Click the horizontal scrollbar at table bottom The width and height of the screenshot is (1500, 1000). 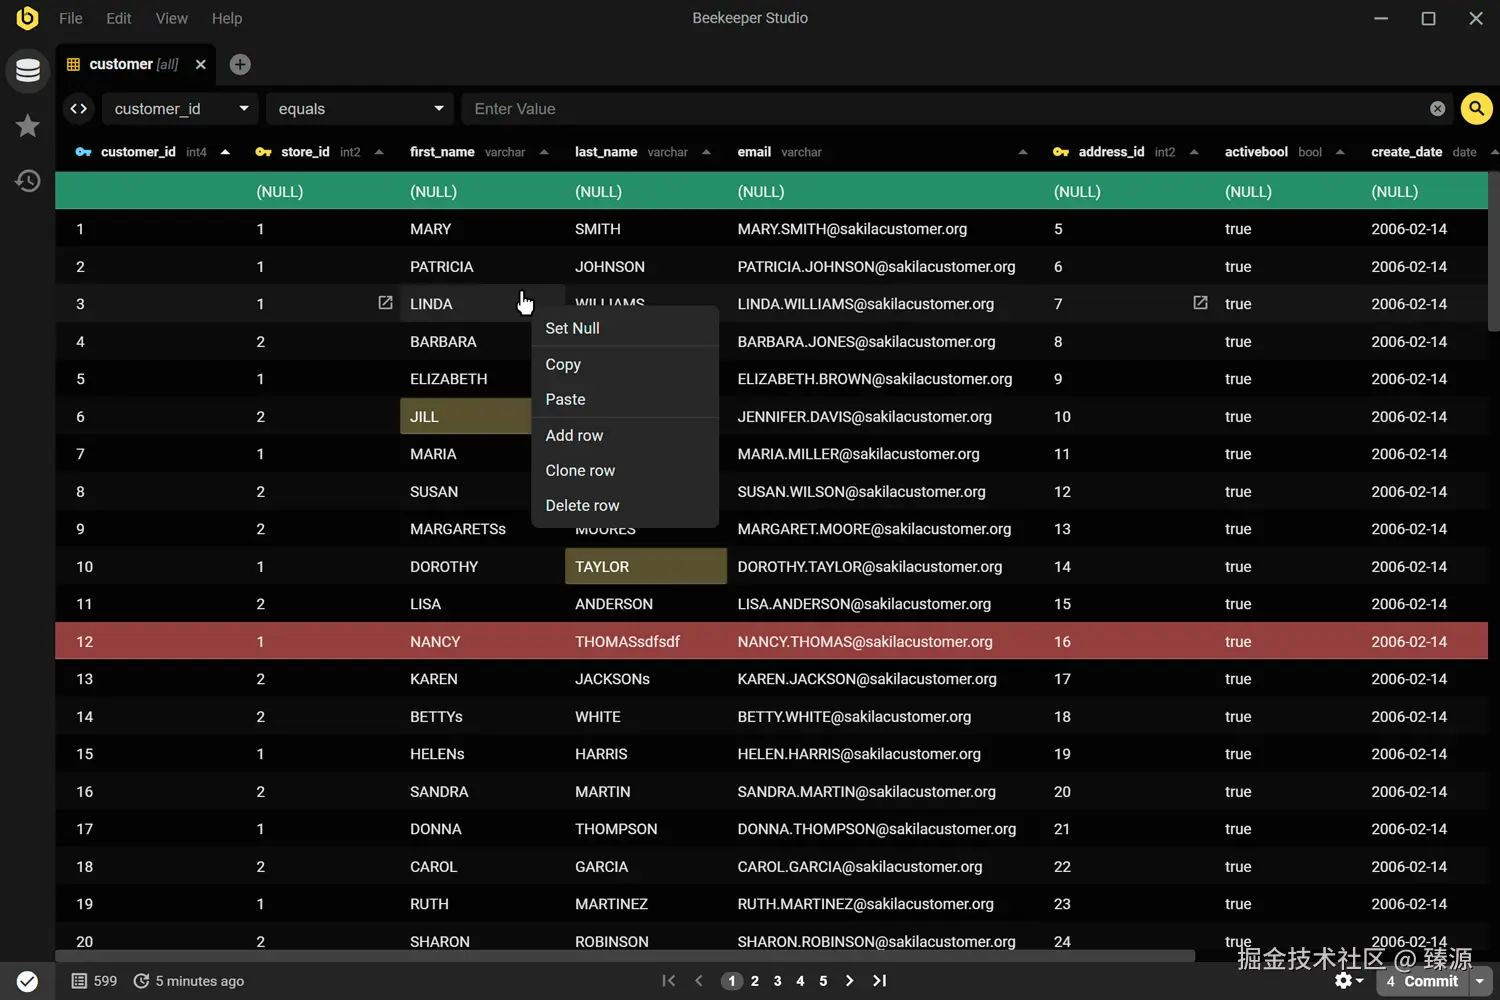(x=625, y=956)
